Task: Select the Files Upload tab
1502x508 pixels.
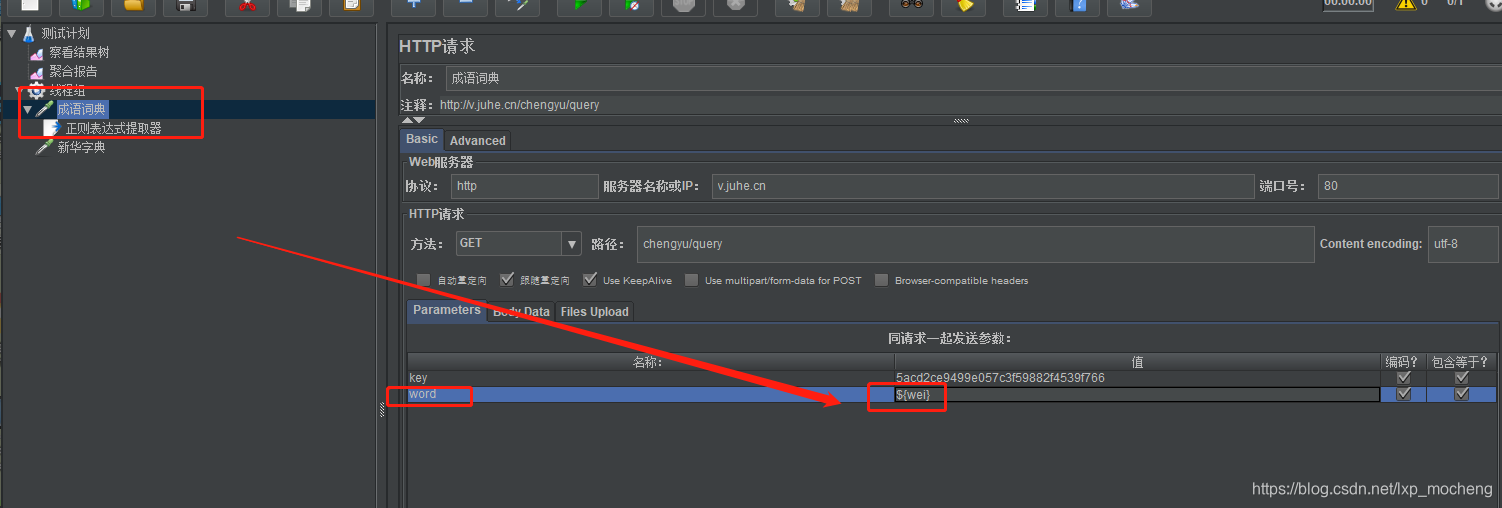Action: tap(595, 312)
